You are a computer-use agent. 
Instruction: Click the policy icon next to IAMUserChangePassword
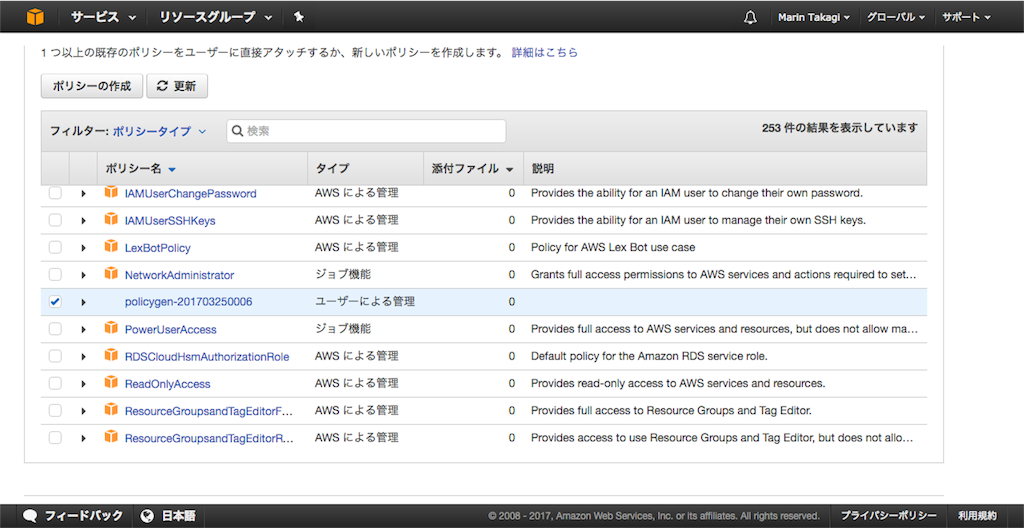[x=111, y=192]
